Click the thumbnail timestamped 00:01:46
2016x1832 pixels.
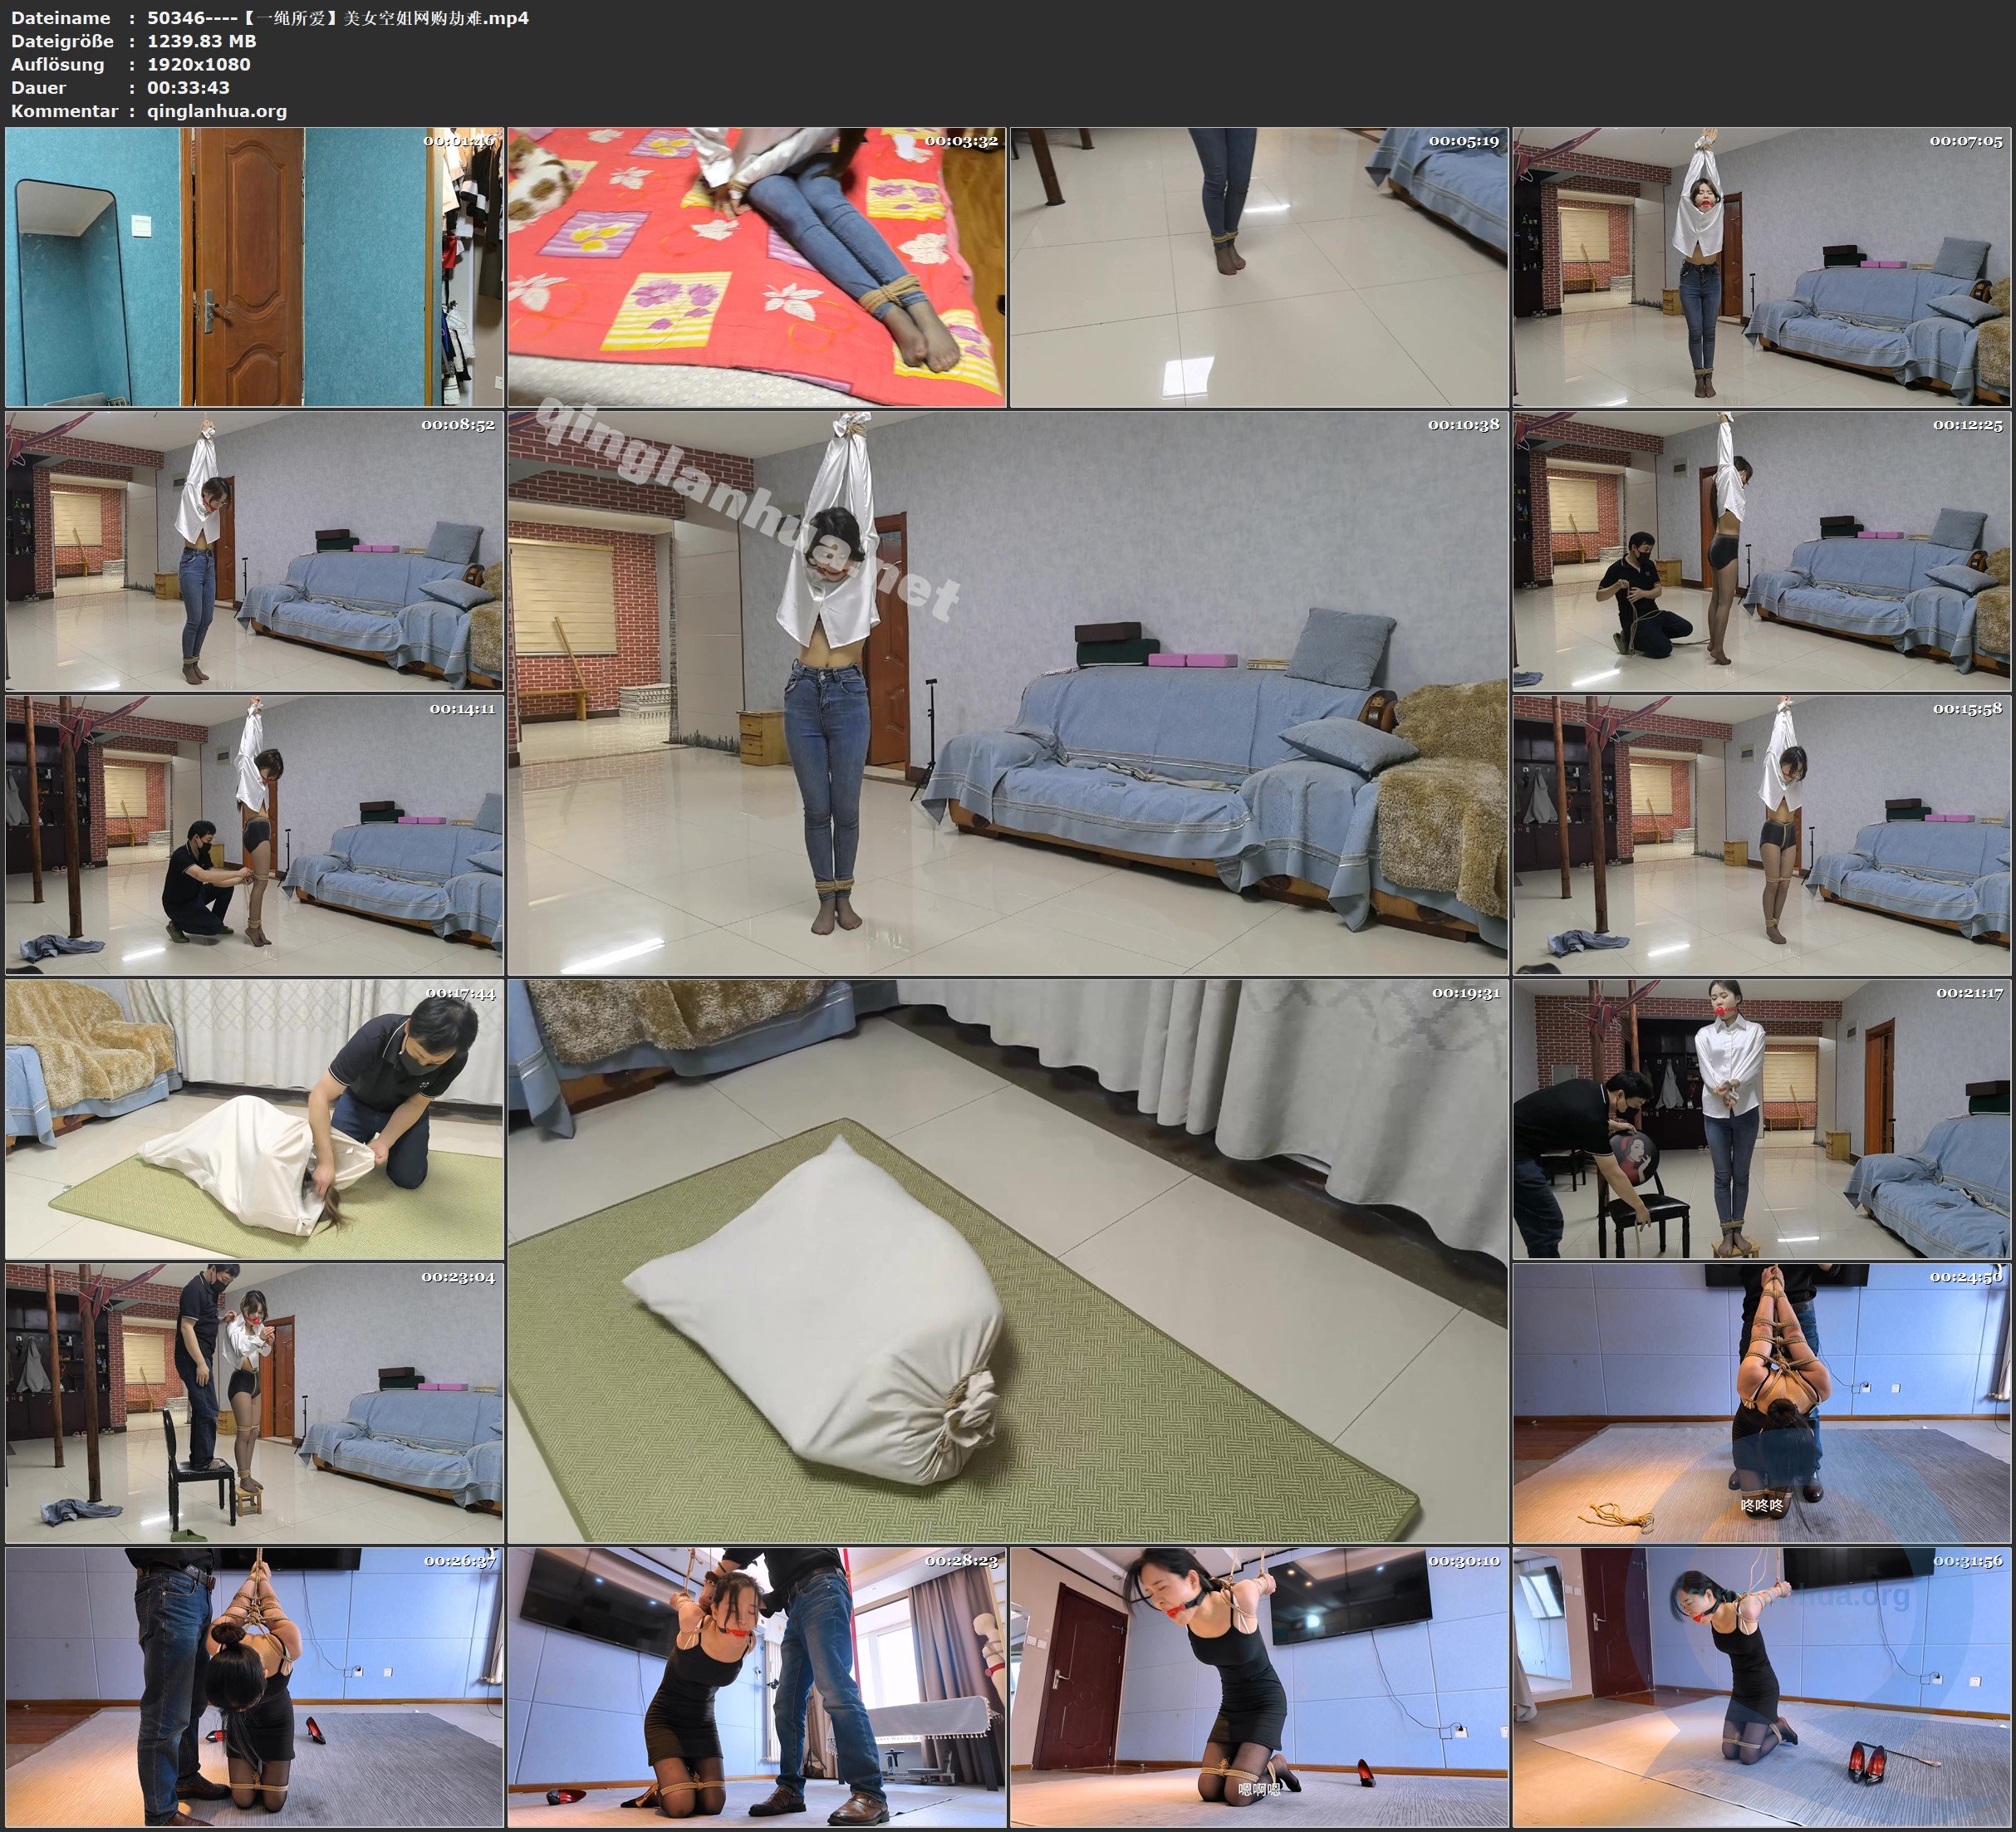(x=254, y=267)
